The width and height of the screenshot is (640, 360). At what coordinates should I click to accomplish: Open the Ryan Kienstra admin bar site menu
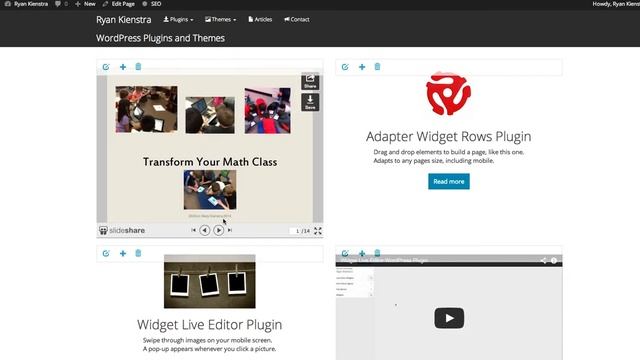click(x=26, y=4)
